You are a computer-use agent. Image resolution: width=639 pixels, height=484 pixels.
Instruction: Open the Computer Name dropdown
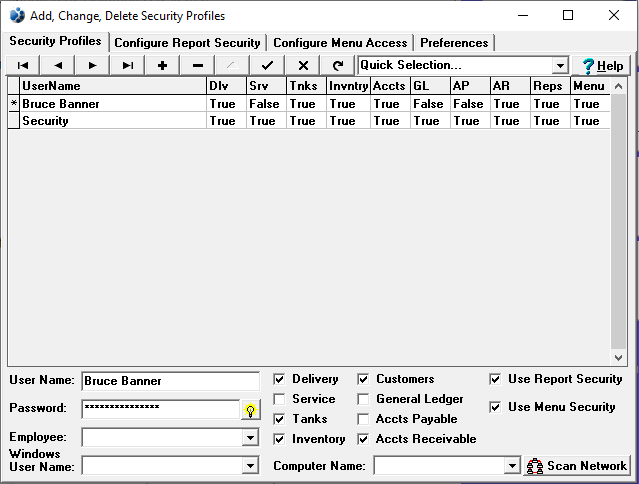[512, 466]
